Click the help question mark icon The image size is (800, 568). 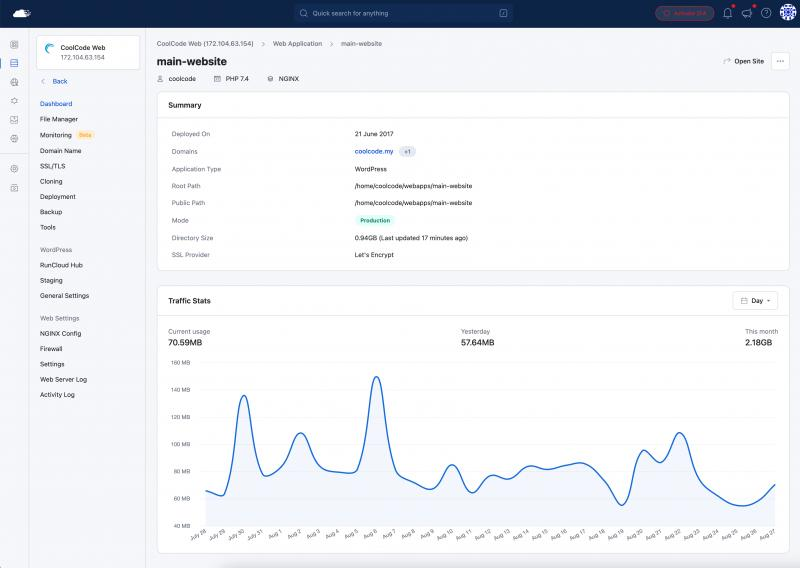click(765, 13)
